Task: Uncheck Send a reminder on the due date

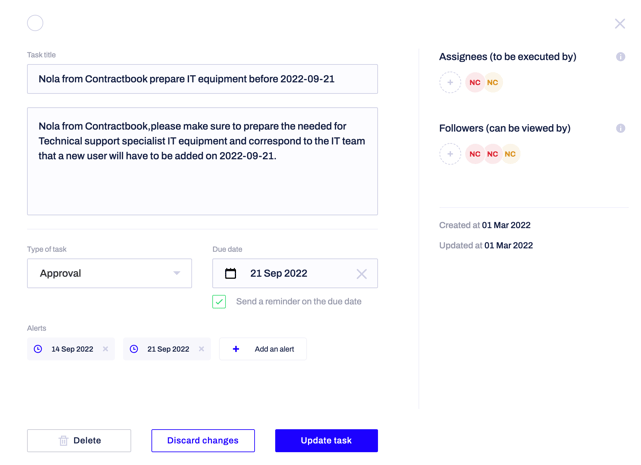Action: (x=219, y=302)
